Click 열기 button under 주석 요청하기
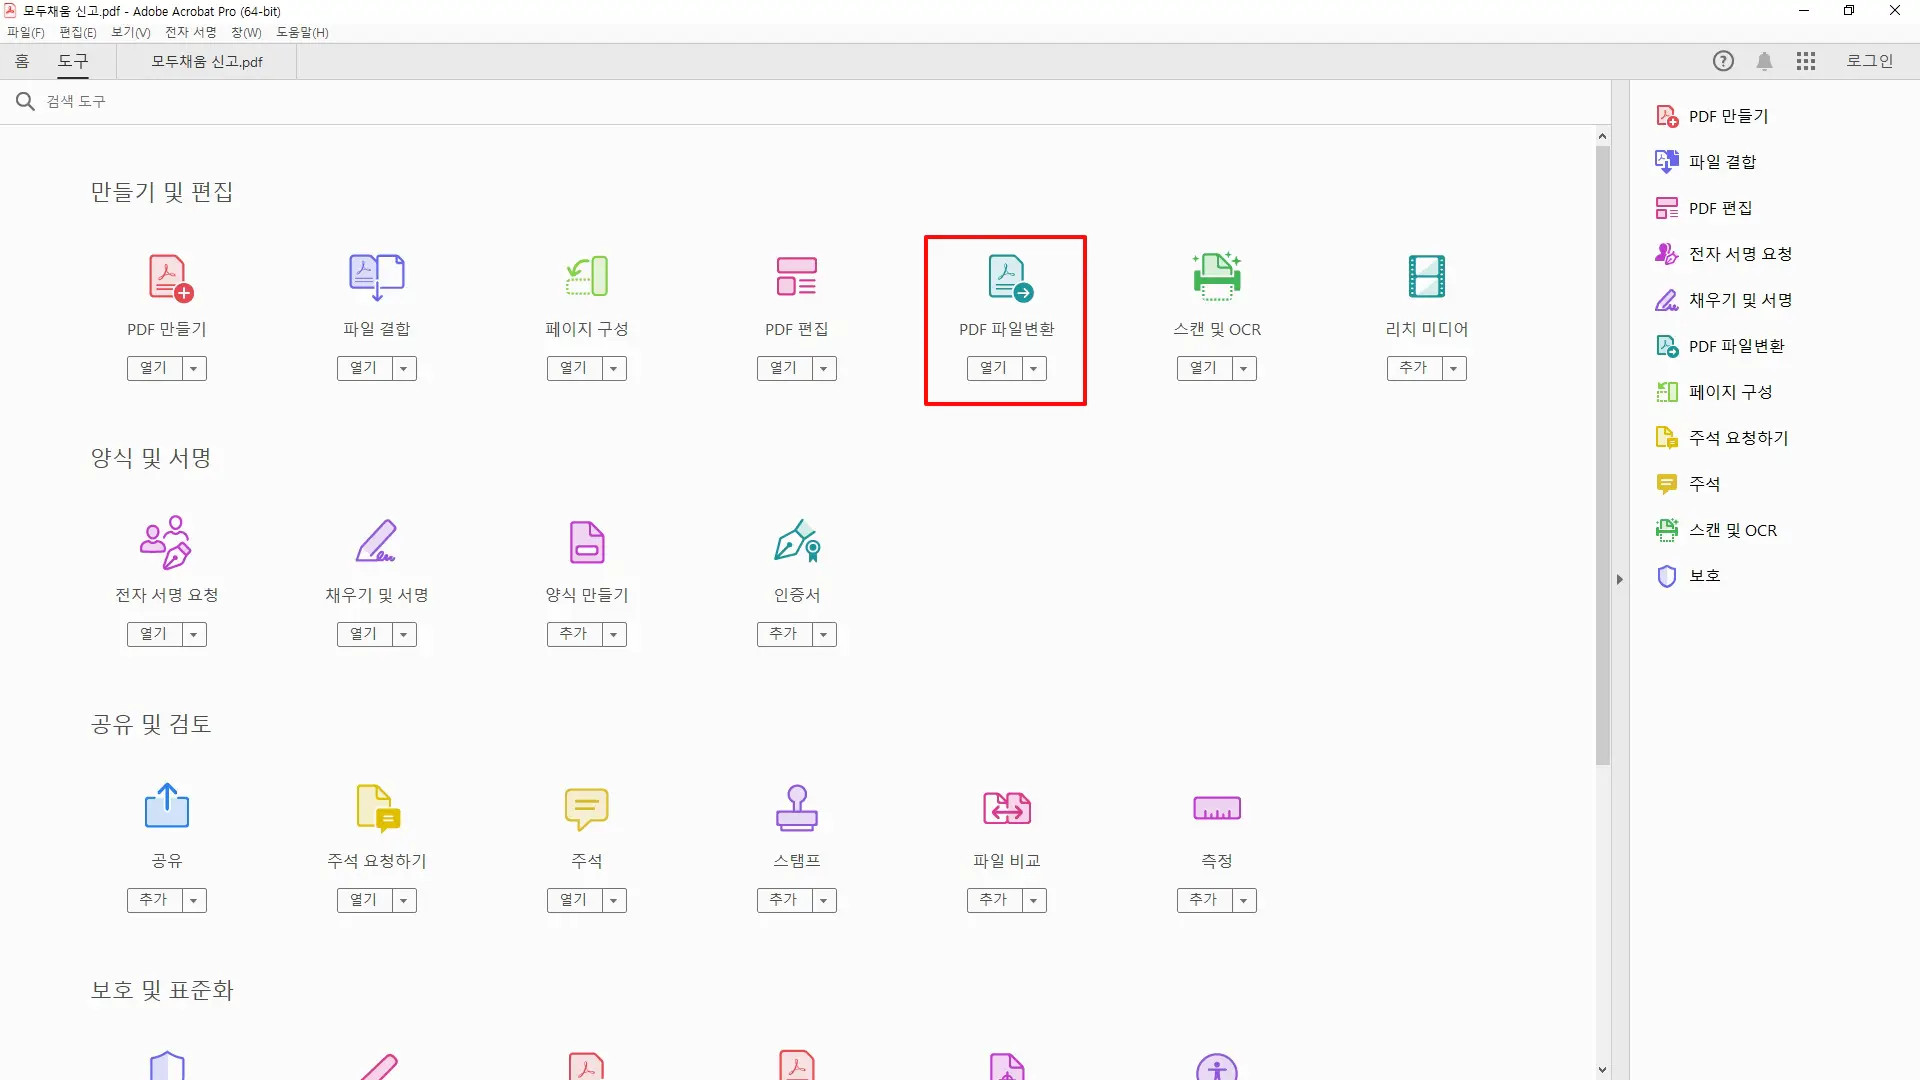The height and width of the screenshot is (1080, 1920). tap(364, 901)
